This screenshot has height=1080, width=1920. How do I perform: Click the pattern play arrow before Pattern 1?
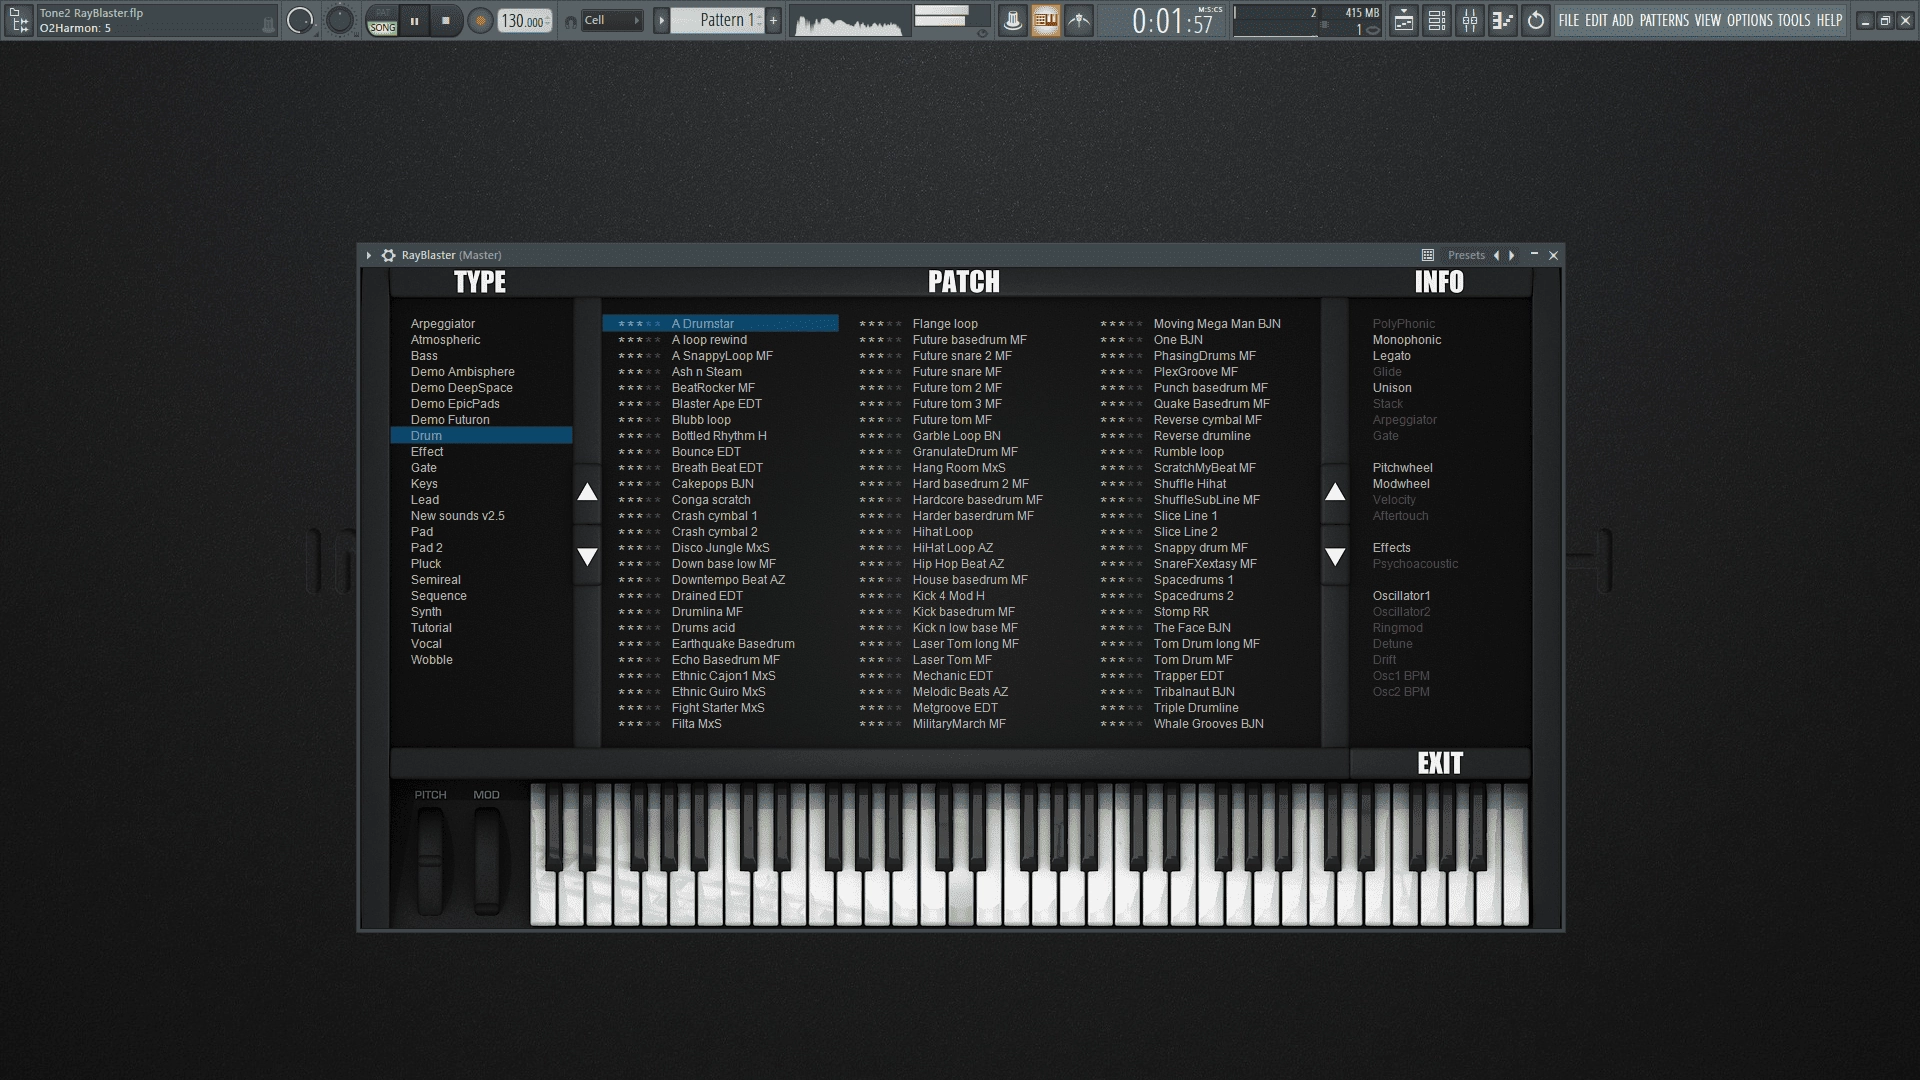click(x=661, y=20)
